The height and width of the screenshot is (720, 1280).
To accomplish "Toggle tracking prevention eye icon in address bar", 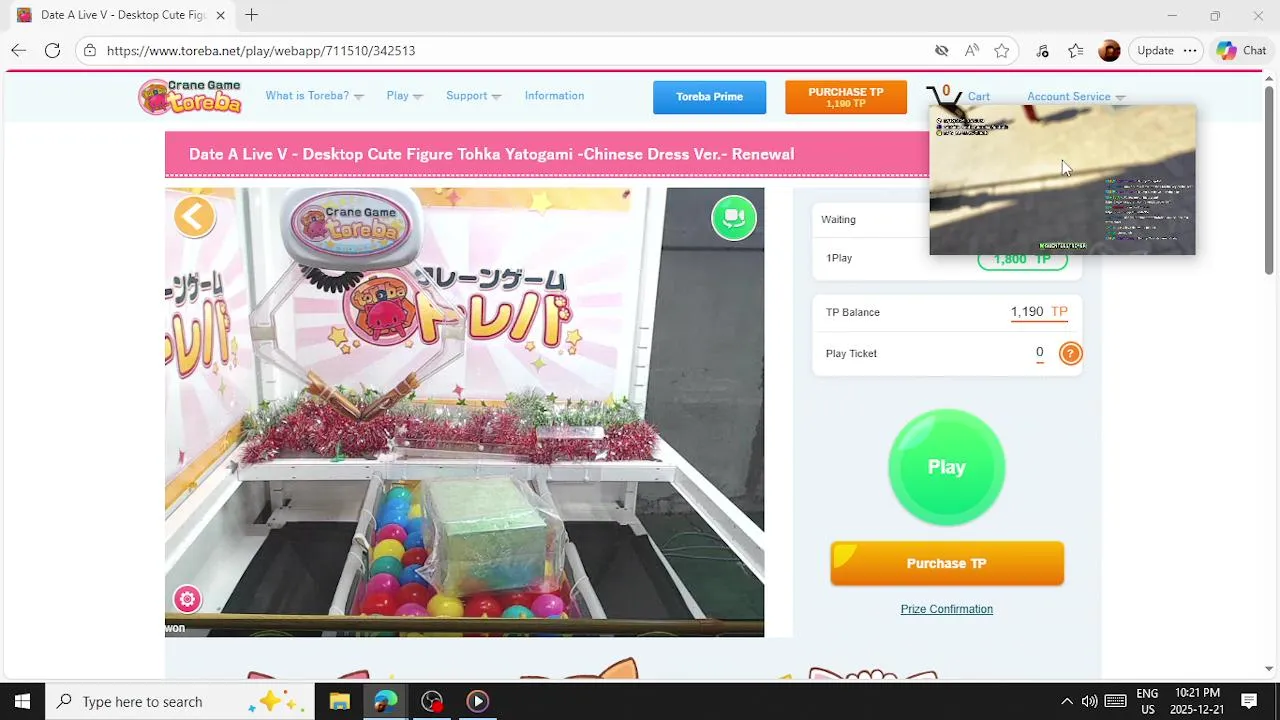I will [941, 50].
